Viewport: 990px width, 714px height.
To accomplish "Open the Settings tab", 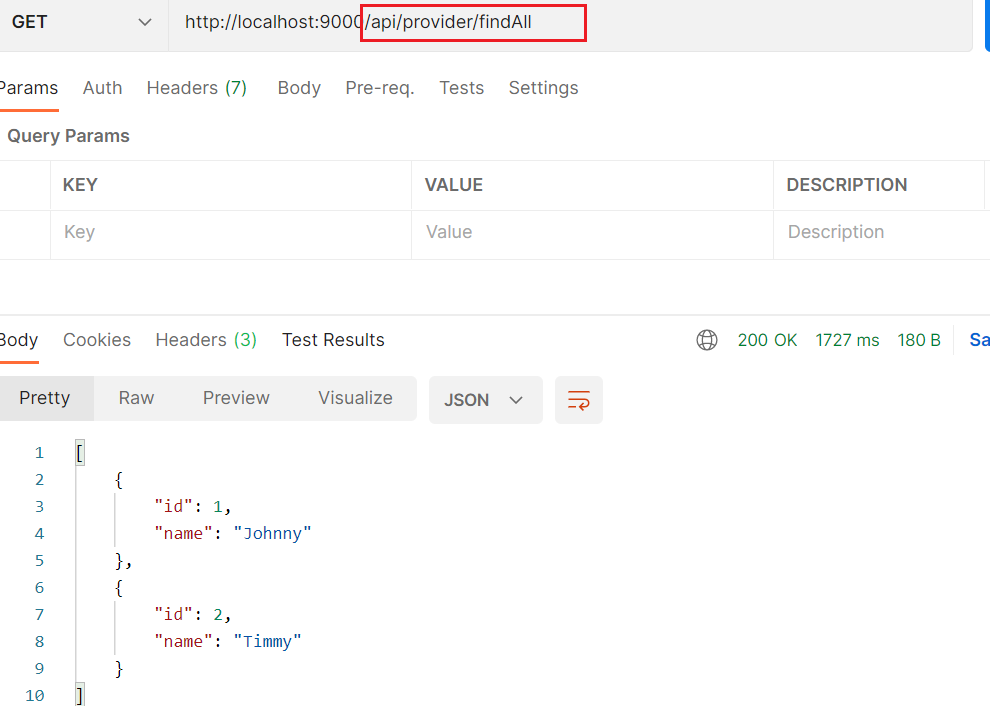I will 544,88.
